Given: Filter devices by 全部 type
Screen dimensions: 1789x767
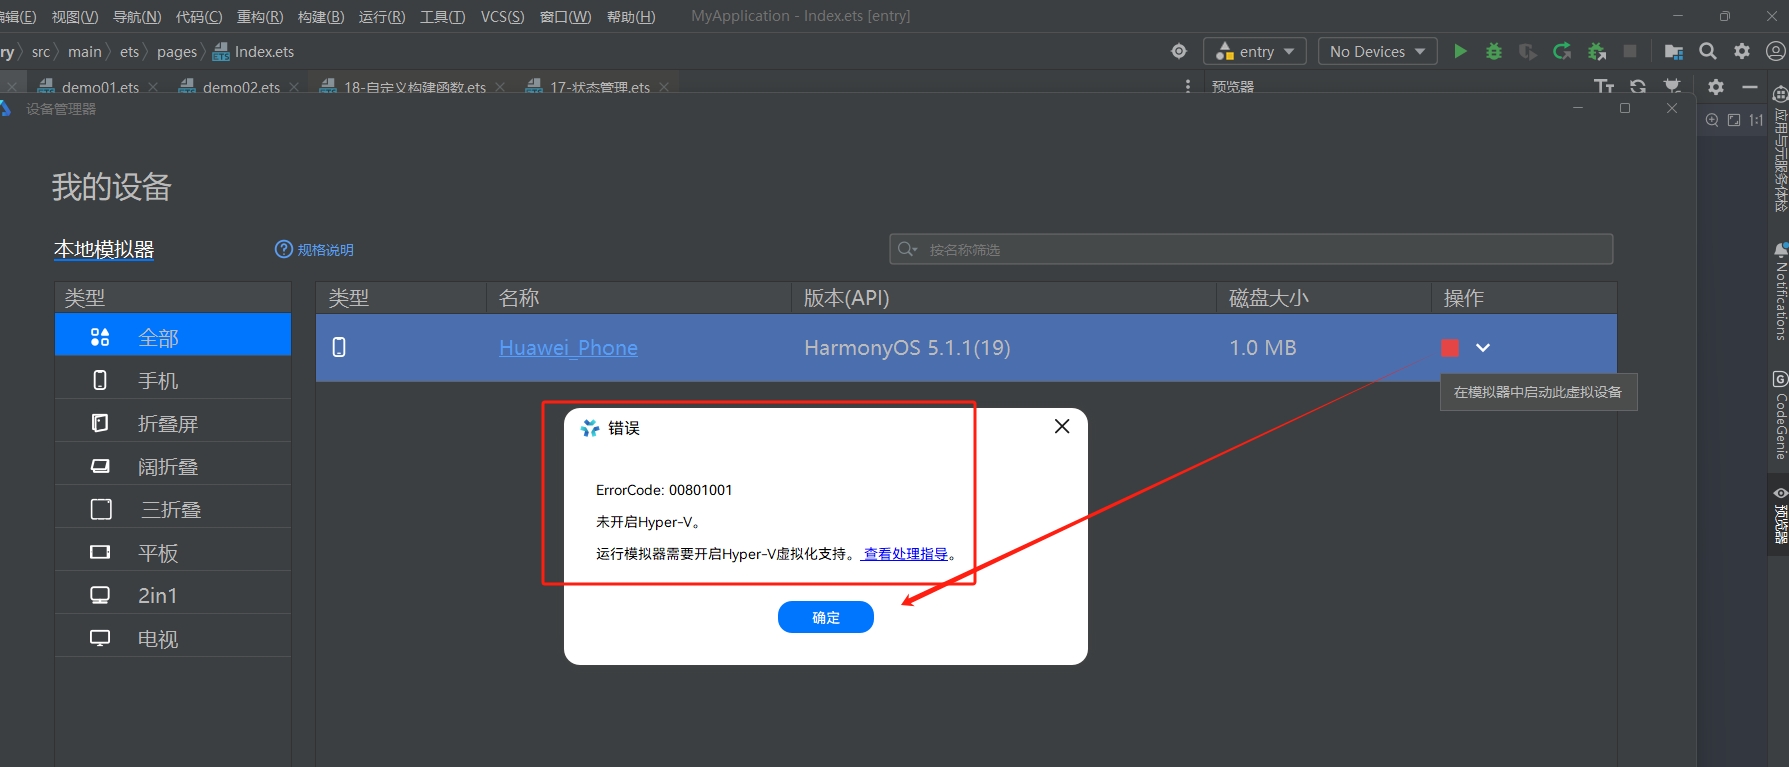Looking at the screenshot, I should [x=173, y=337].
